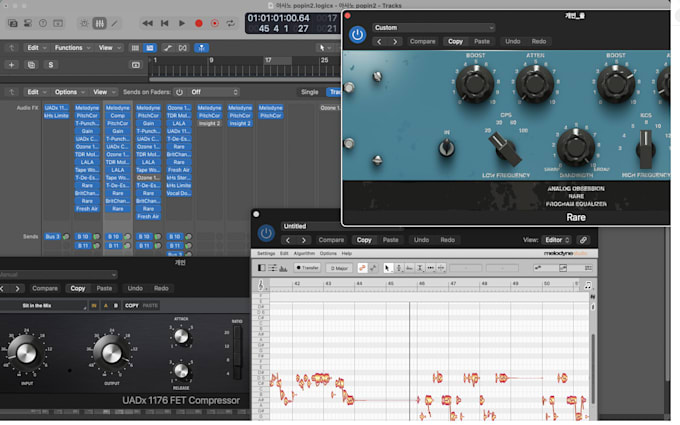Go to next preset in Rare plugin
This screenshot has width=680, height=425.
point(395,42)
